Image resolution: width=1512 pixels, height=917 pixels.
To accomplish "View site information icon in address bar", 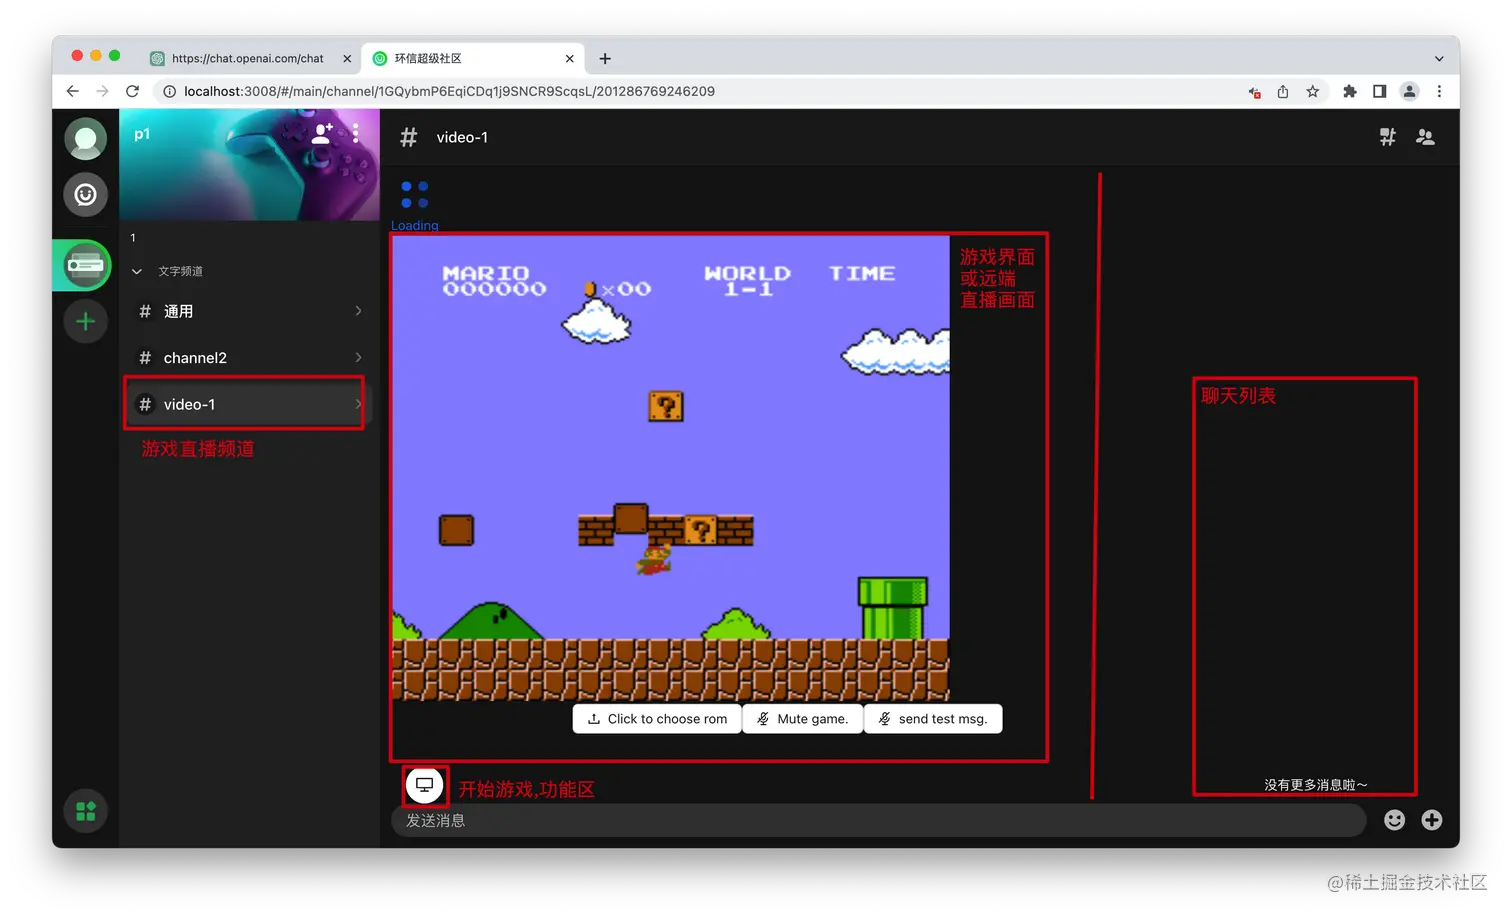I will click(x=169, y=91).
